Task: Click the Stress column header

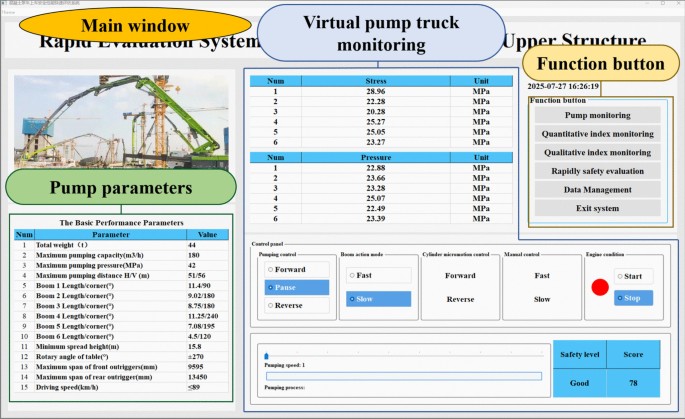Action: click(x=376, y=81)
